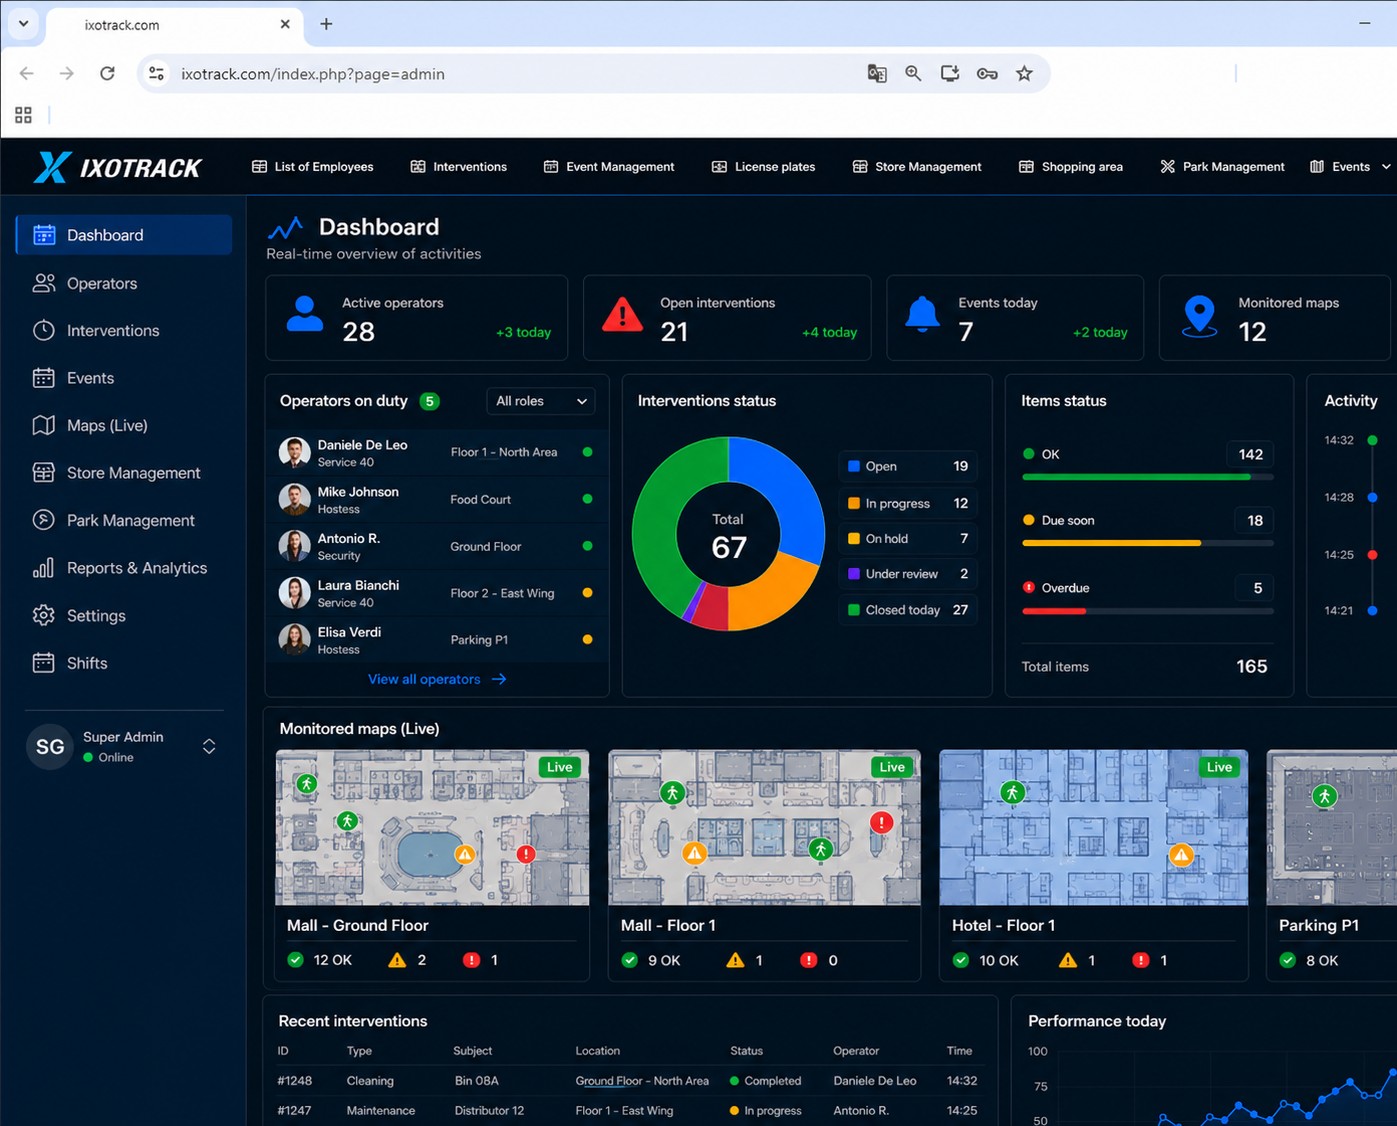
Task: Open Shopping area in top navigation
Action: tap(1071, 167)
